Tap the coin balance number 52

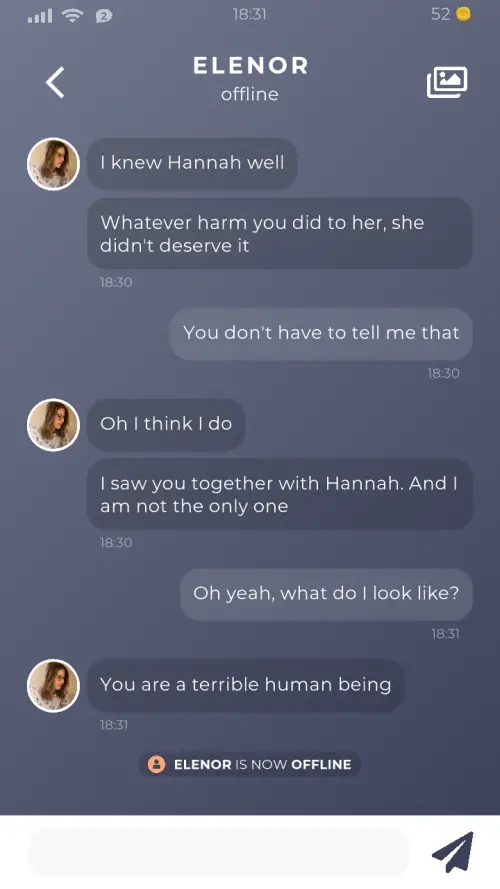440,14
